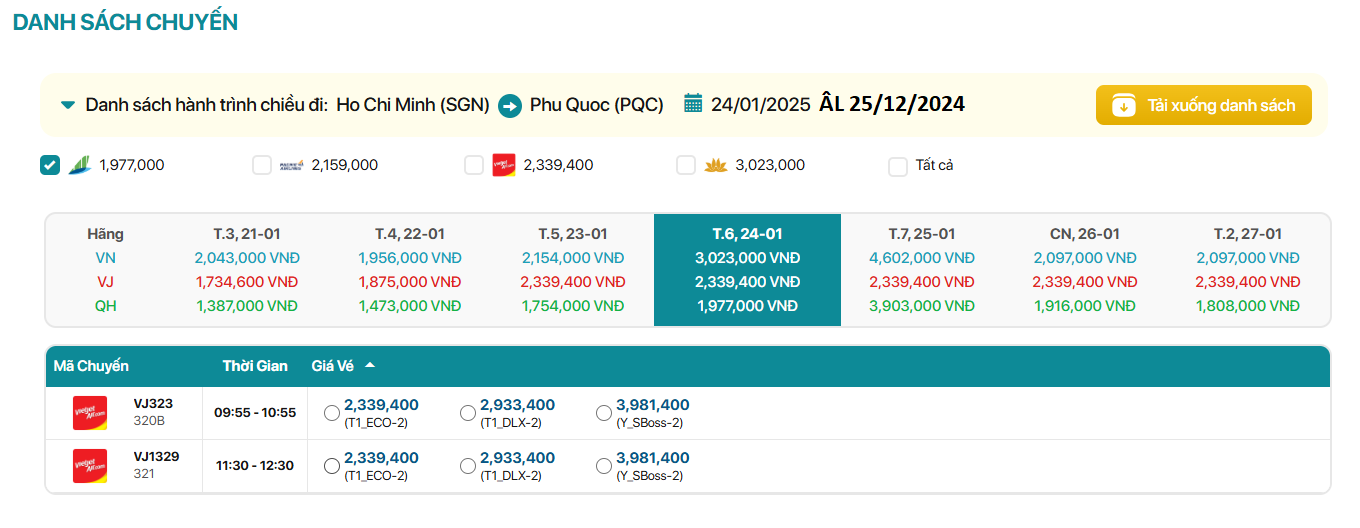
Task: Collapse the 'Danh sách hành trình chiều đi' section
Action: (x=68, y=105)
